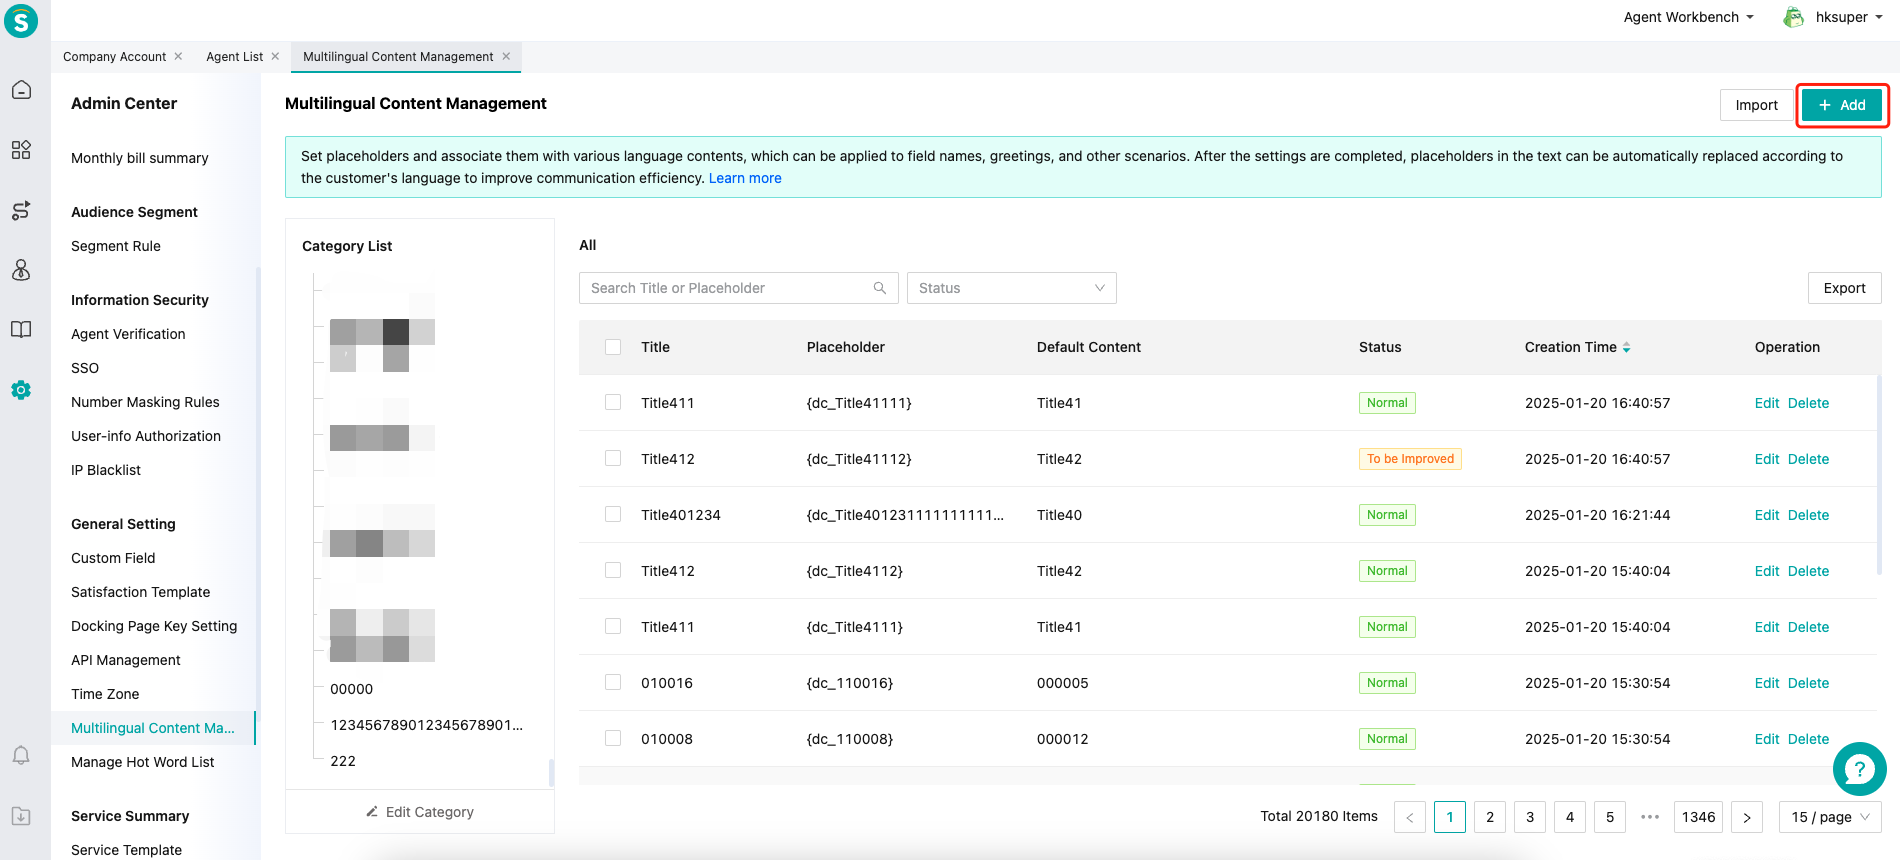
Task: Open the home icon in left rail
Action: pos(21,90)
